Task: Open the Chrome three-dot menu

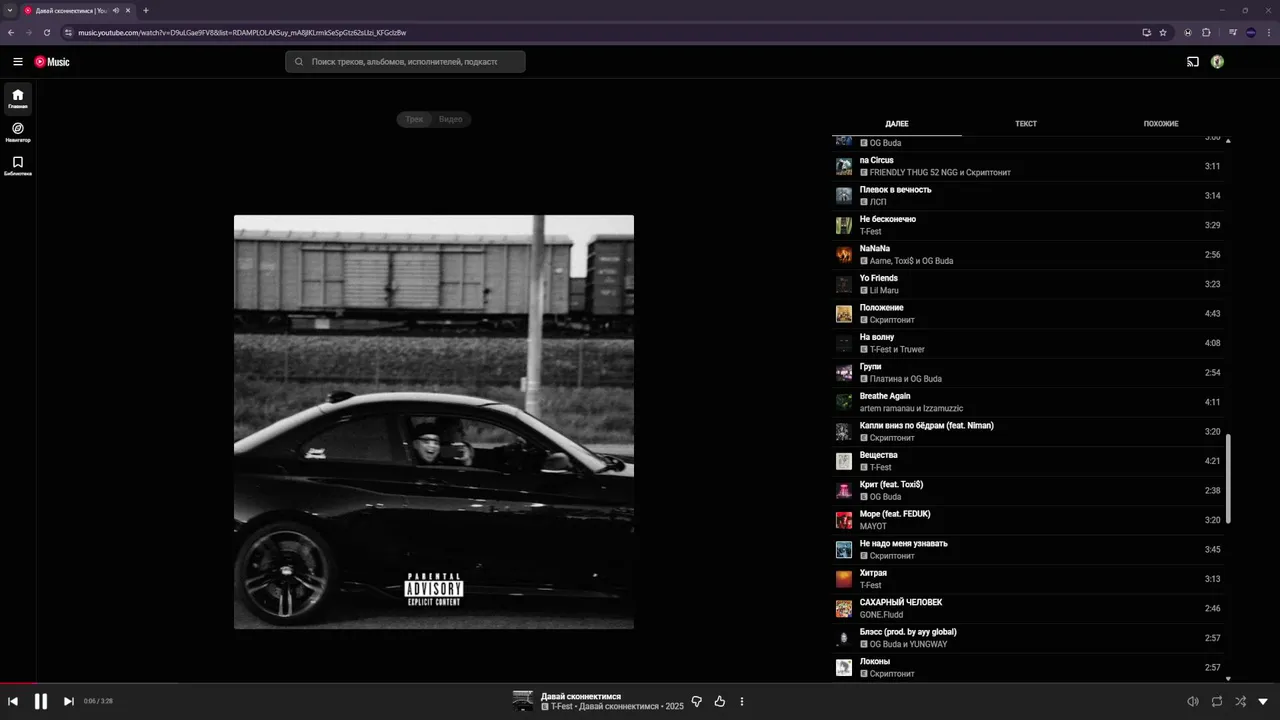Action: pyautogui.click(x=1268, y=32)
